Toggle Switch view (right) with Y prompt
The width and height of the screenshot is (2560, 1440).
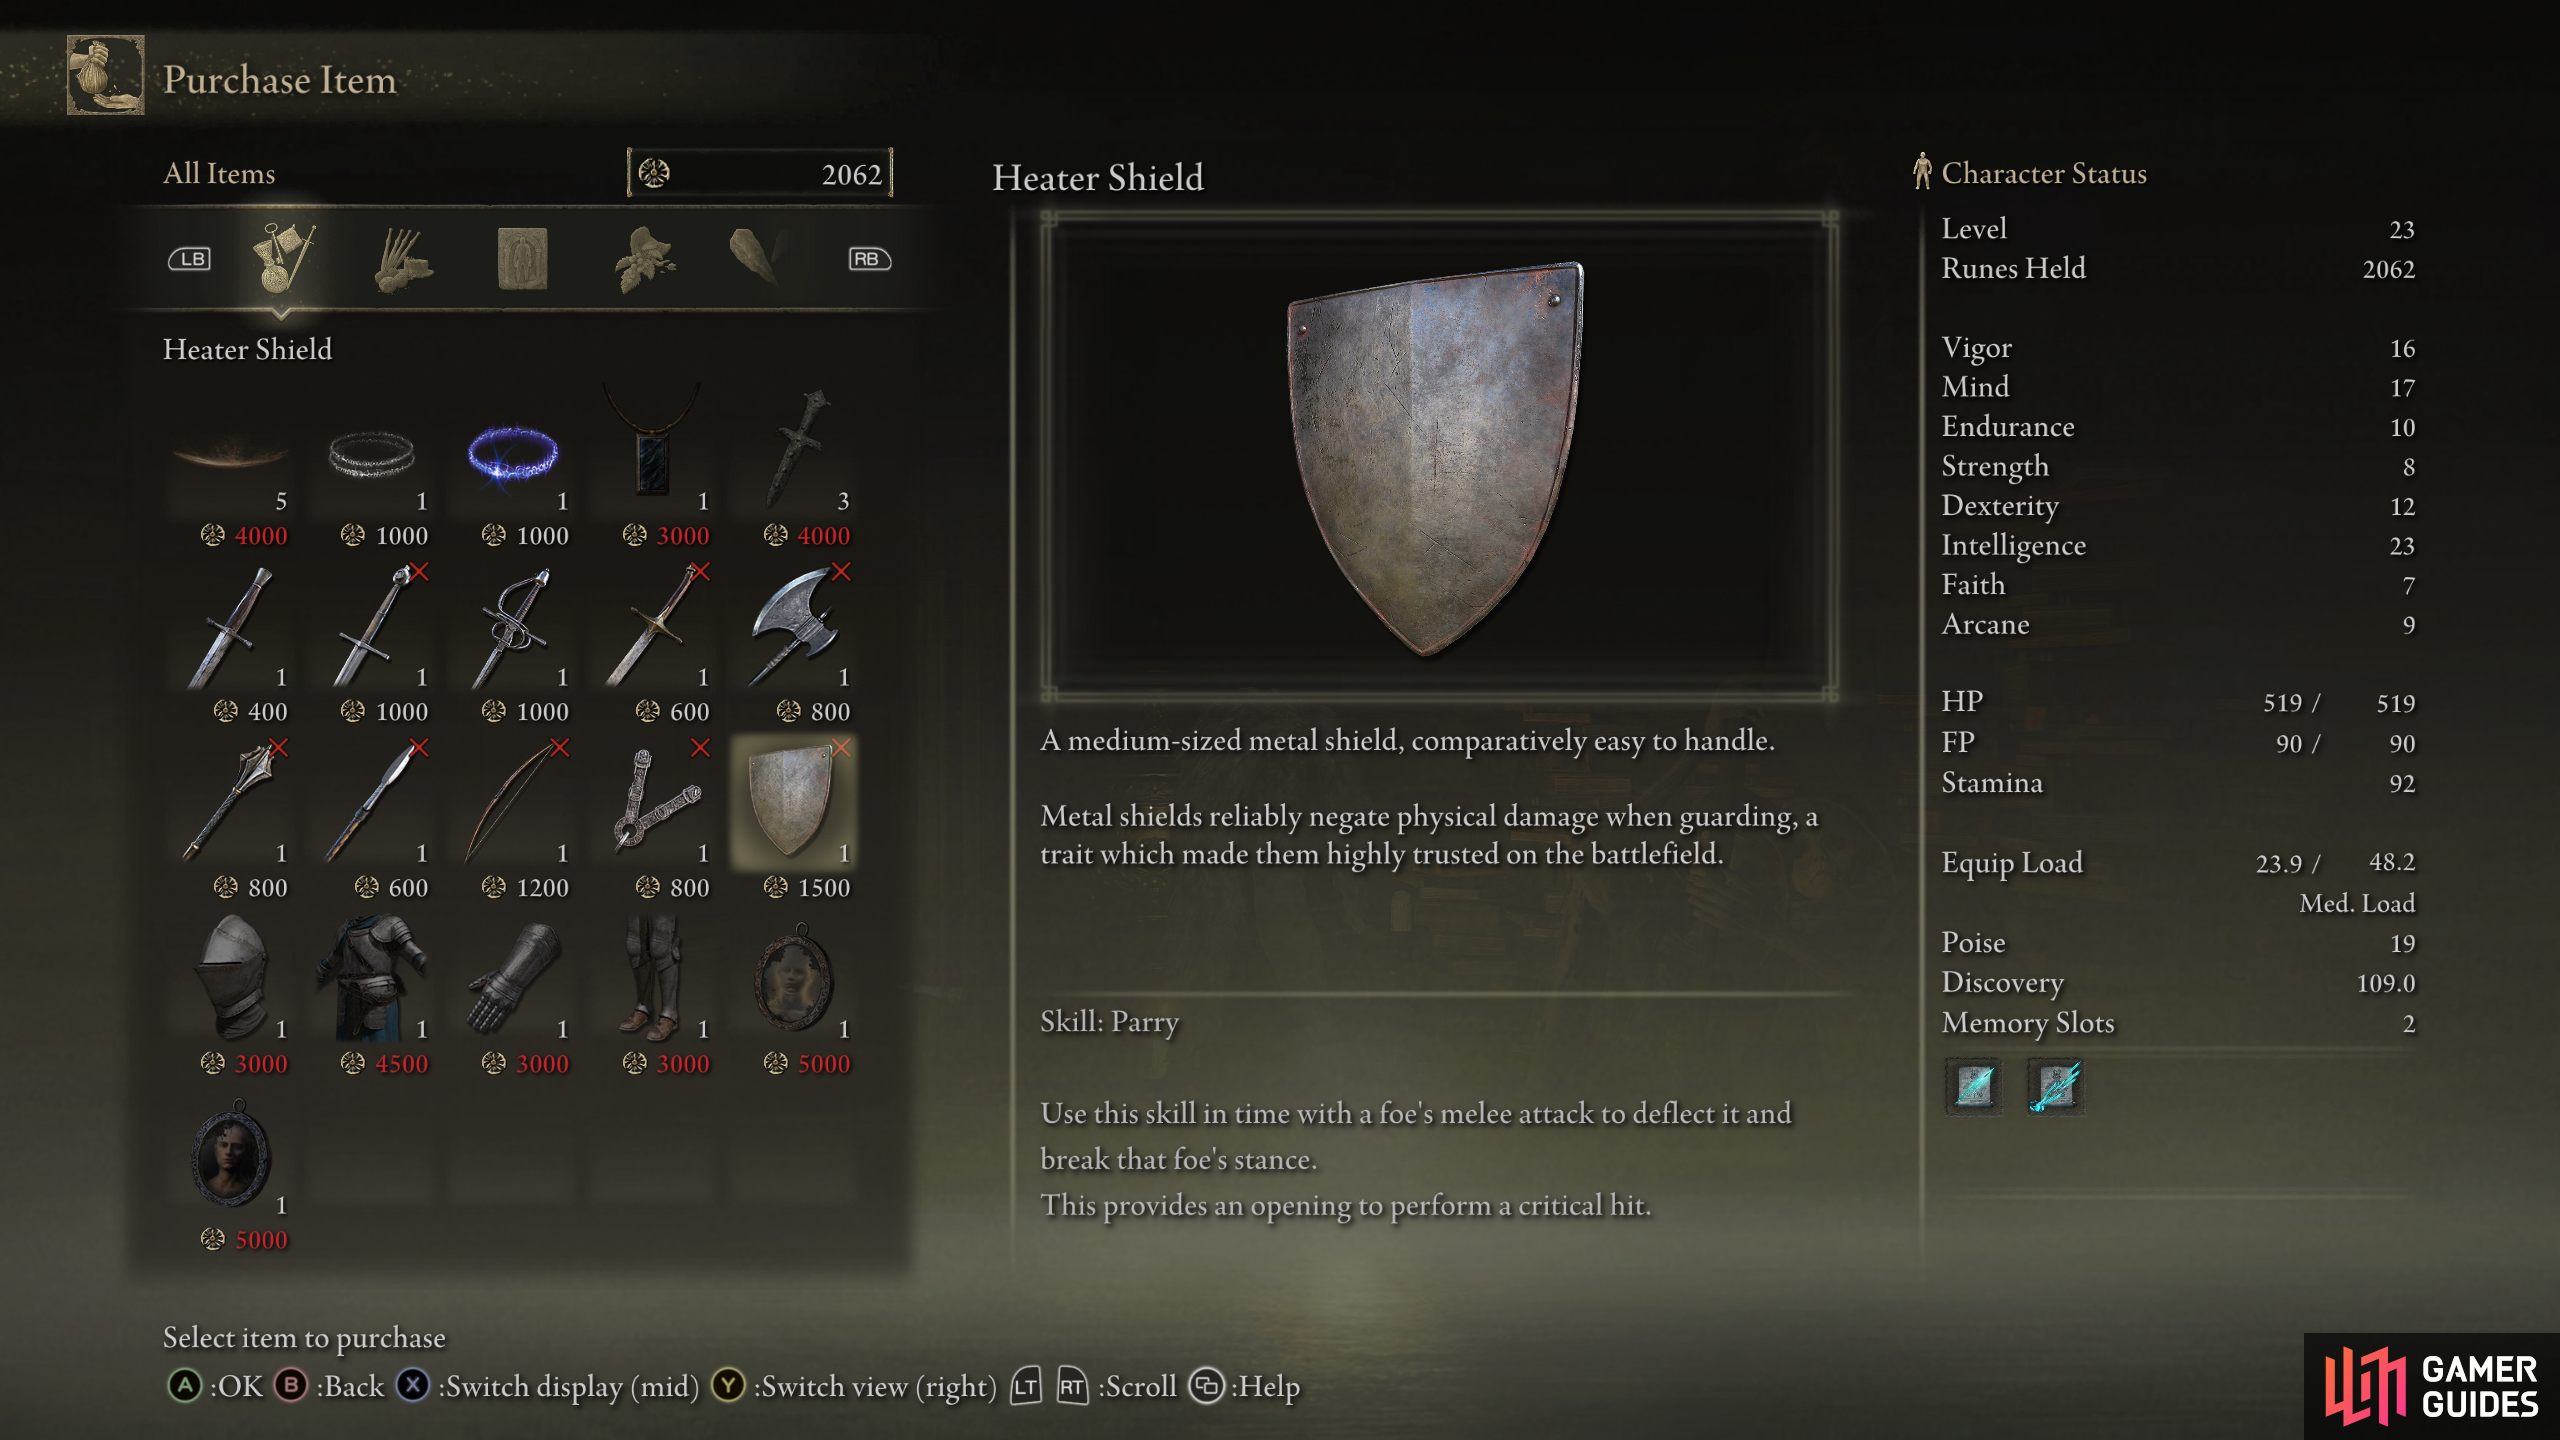[854, 1386]
